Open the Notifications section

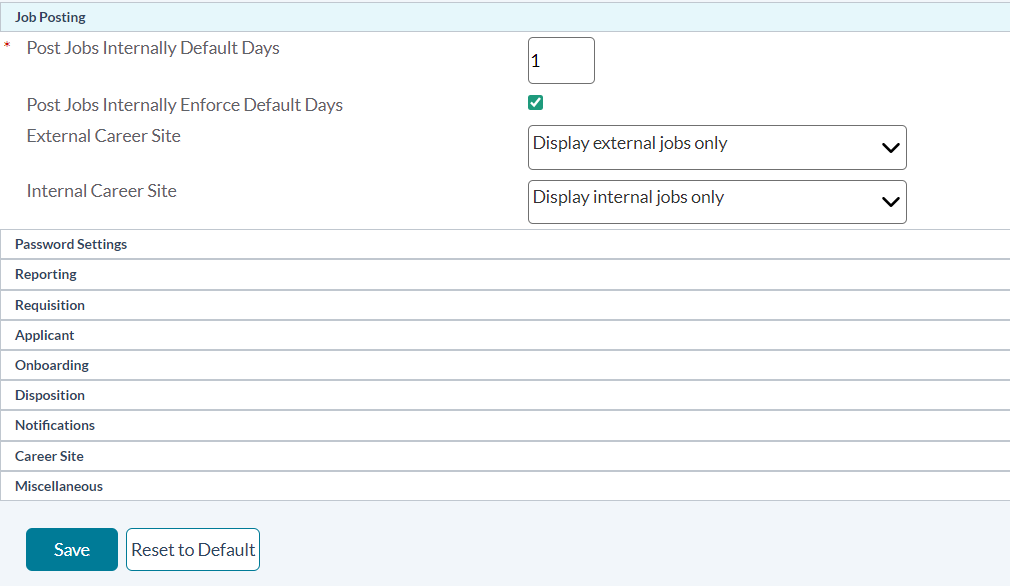[x=55, y=425]
